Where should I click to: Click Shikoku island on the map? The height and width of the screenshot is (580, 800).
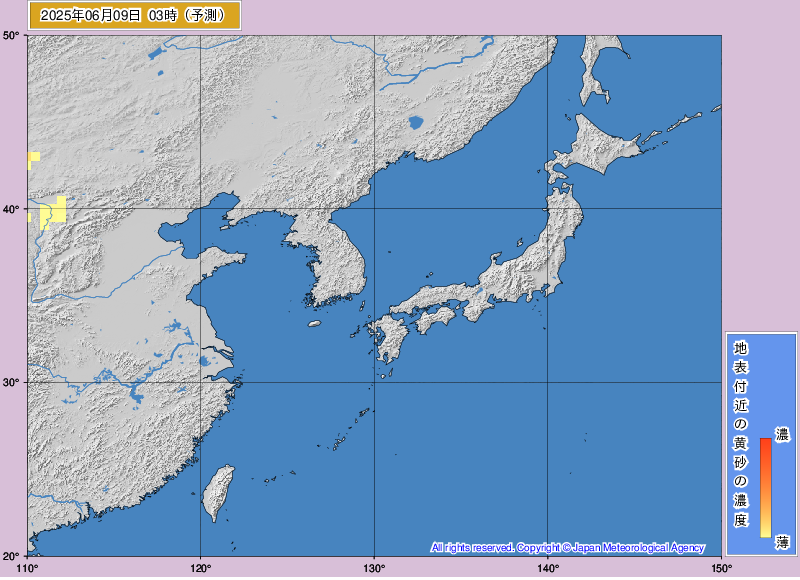click(436, 318)
